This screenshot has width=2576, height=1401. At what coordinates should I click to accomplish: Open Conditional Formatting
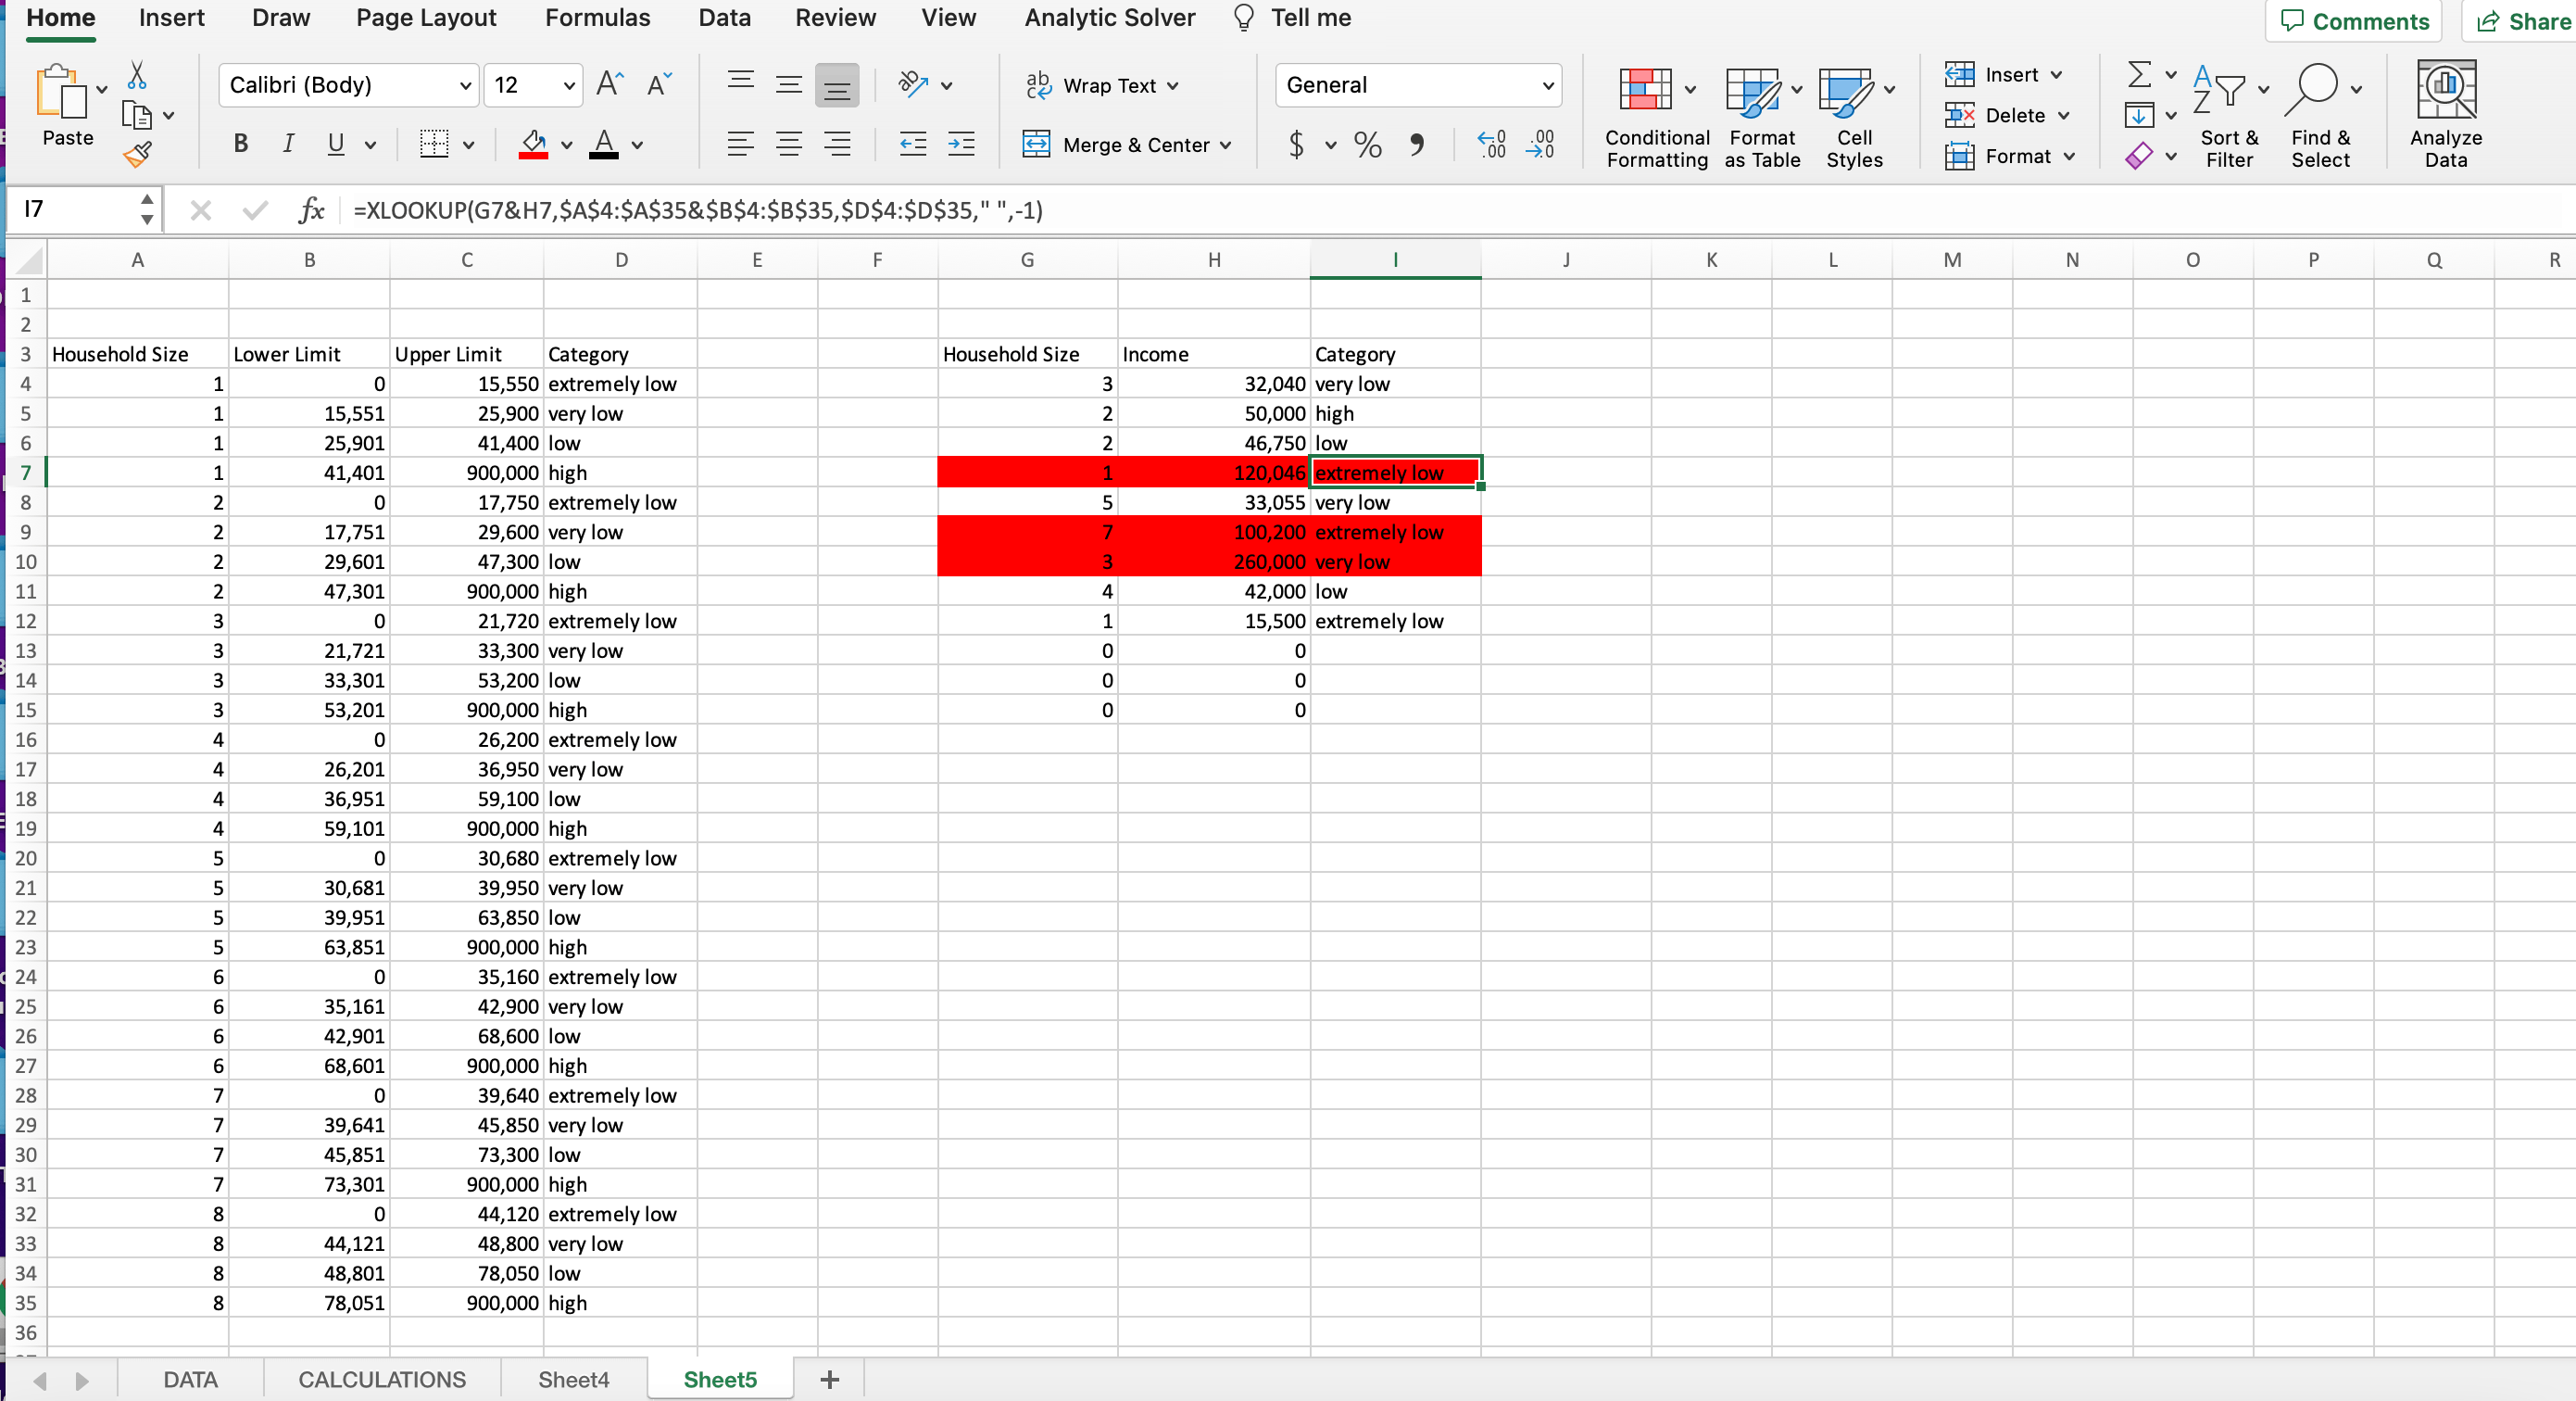1646,90
